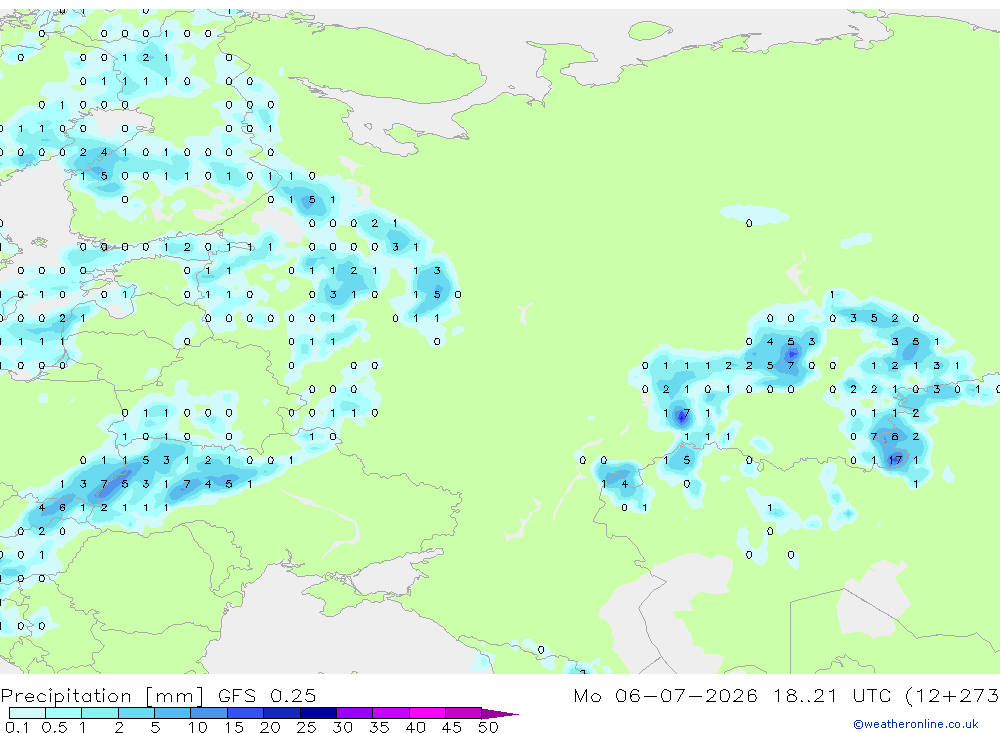This screenshot has height=733, width=1000.
Task: Pick the 5–10 mm legend color swatch
Action: click(173, 713)
